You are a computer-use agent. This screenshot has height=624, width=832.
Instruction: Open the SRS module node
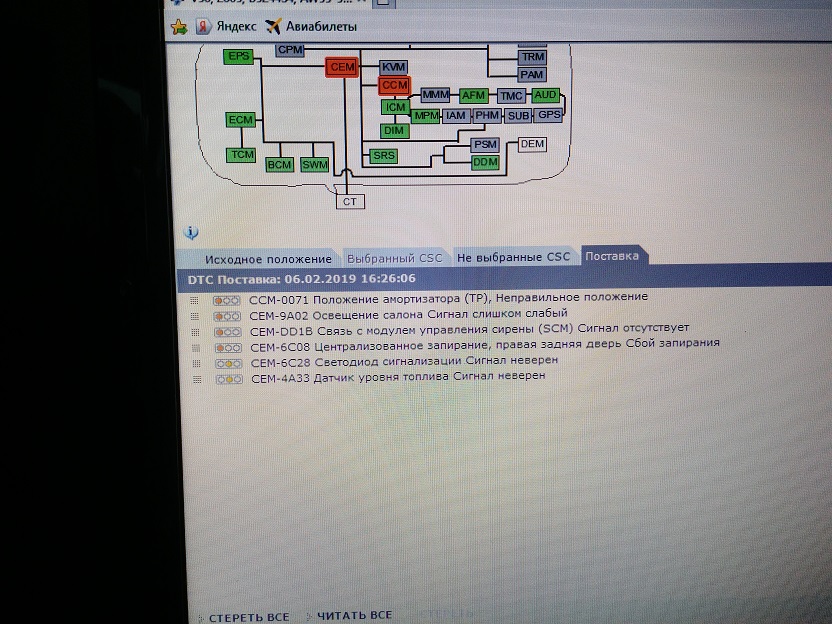coord(383,156)
